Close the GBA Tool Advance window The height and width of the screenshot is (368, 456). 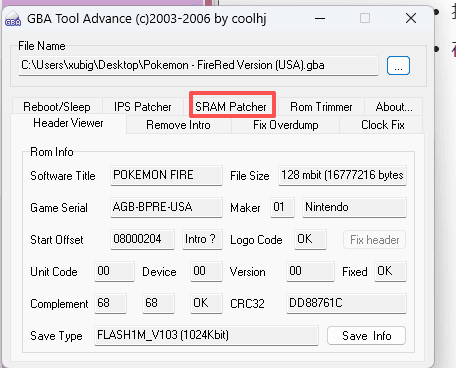click(411, 18)
